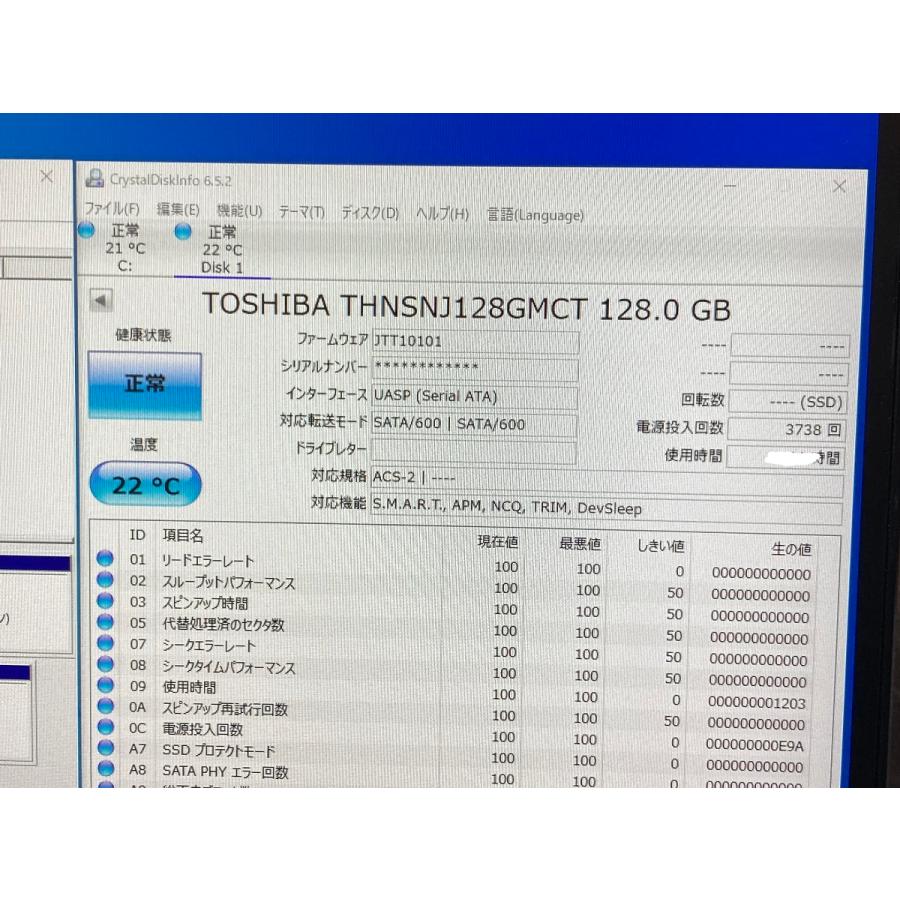900x900 pixels.
Task: Select the SATA PHY エラー回数 row text
Action: (x=225, y=772)
